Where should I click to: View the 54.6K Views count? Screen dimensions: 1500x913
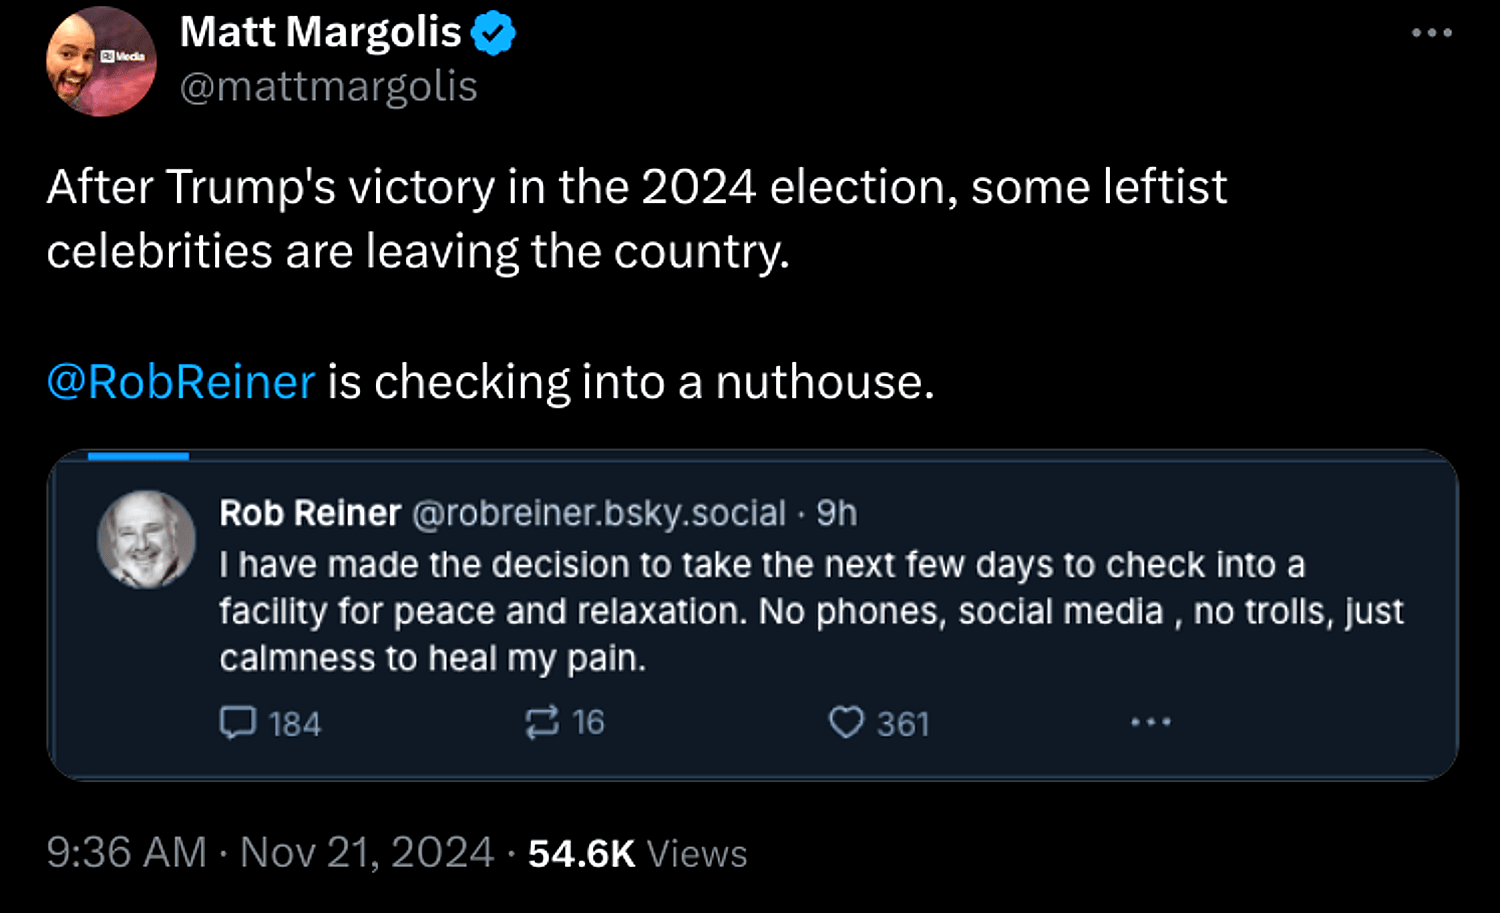click(x=637, y=854)
